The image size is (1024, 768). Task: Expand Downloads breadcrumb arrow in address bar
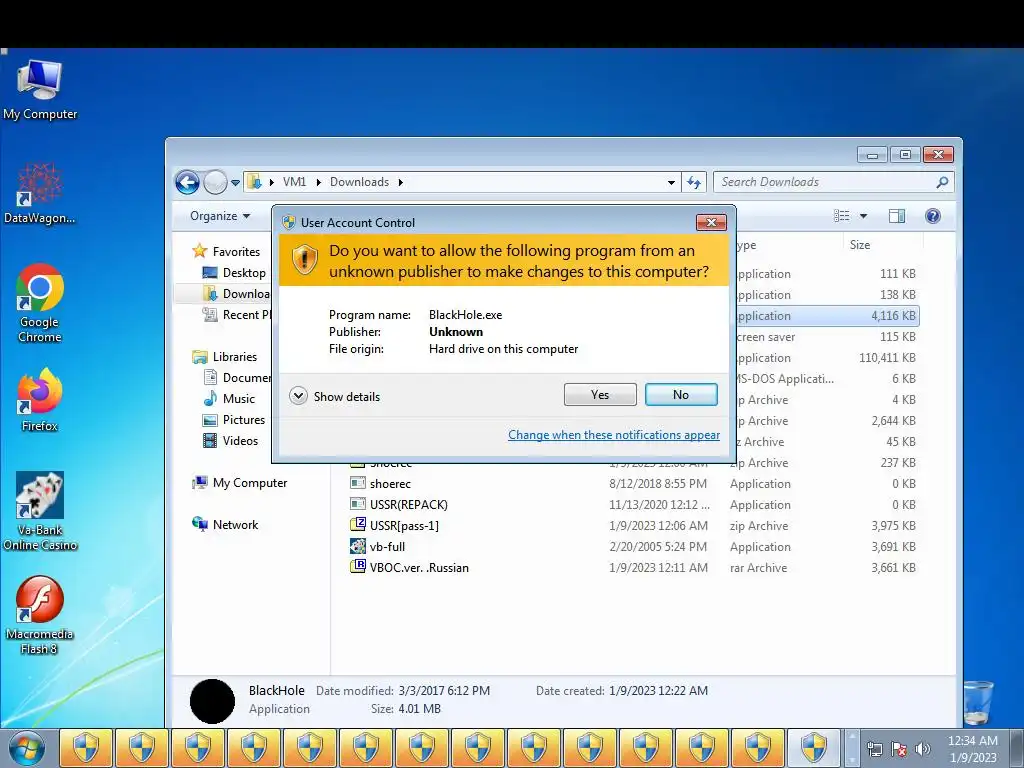(400, 182)
